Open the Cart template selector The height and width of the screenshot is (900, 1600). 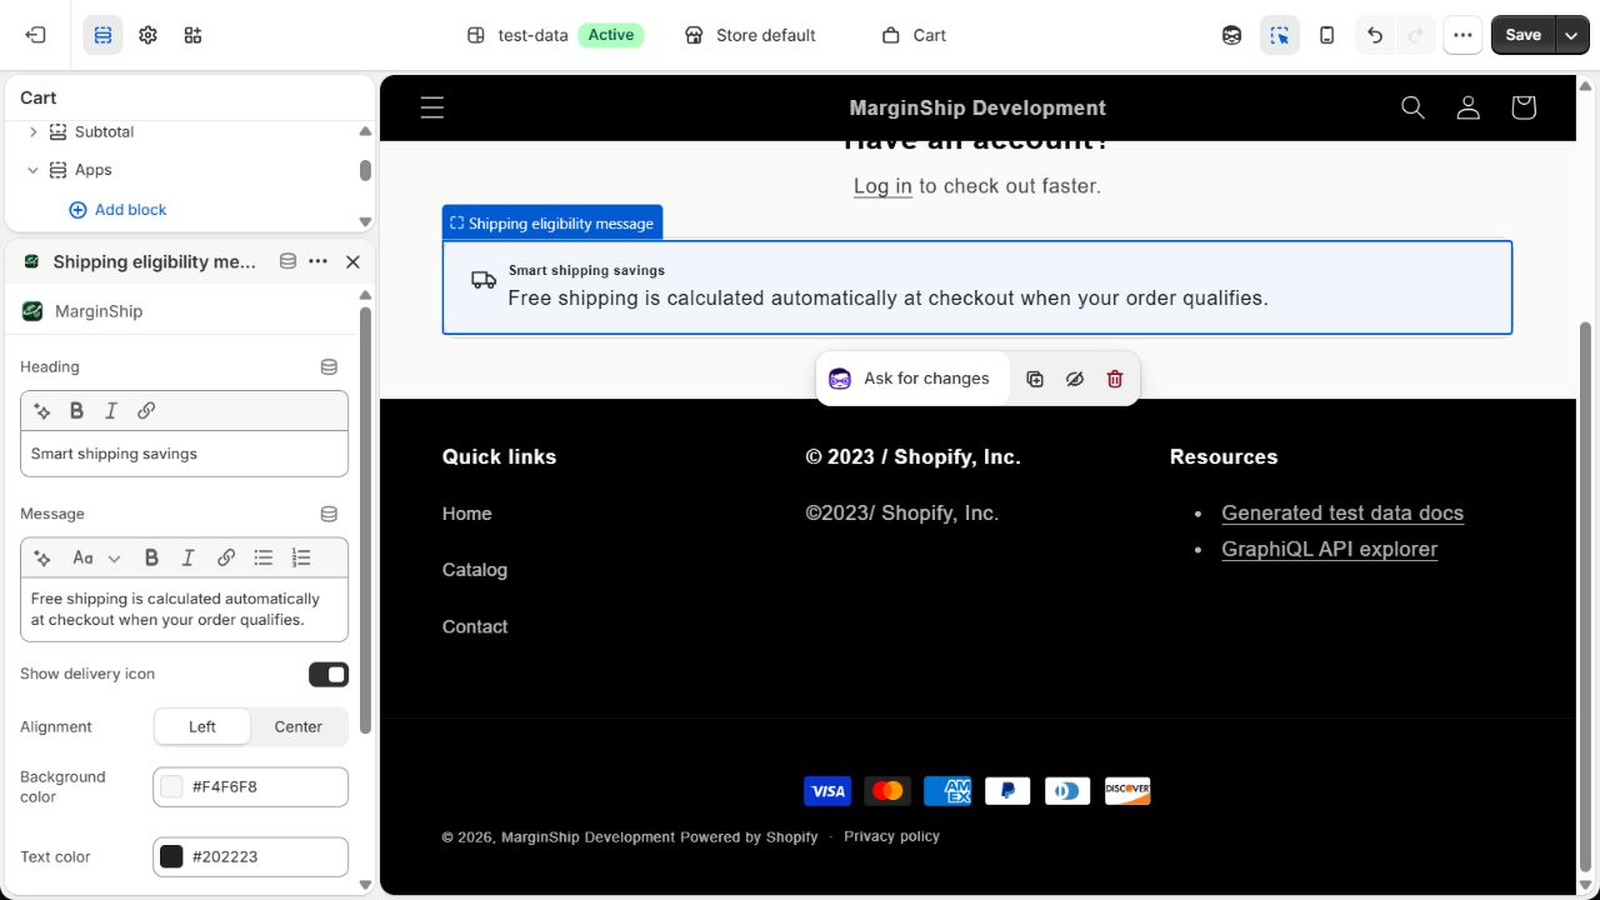(x=914, y=35)
